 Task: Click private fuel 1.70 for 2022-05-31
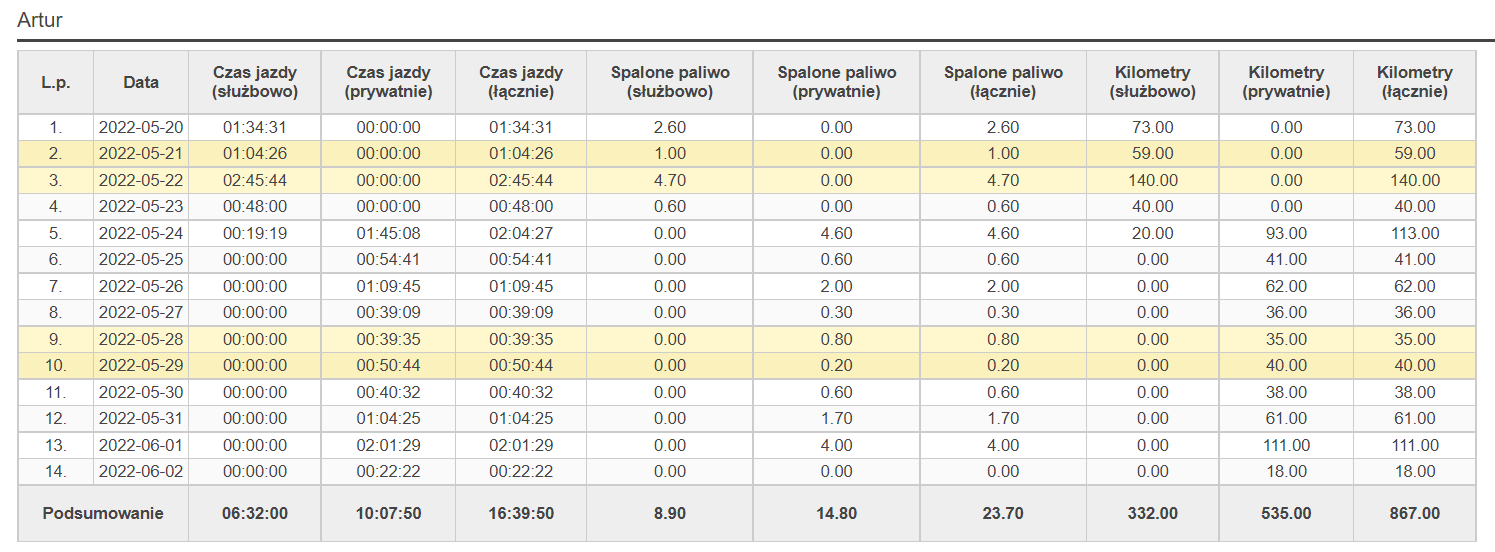coord(836,419)
